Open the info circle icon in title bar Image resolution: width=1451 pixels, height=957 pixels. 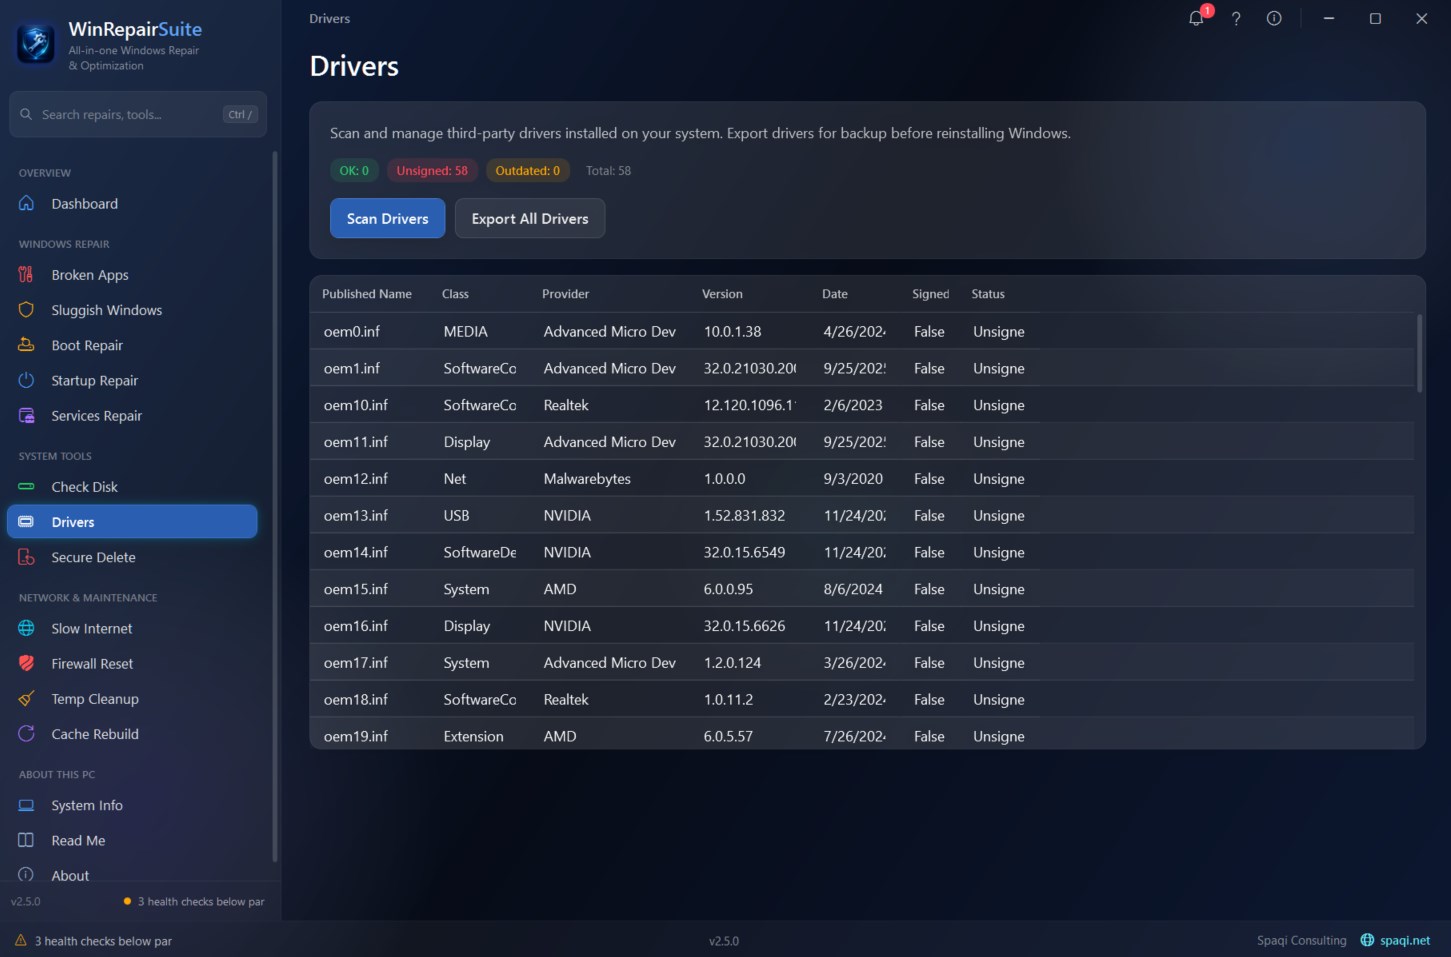point(1274,18)
